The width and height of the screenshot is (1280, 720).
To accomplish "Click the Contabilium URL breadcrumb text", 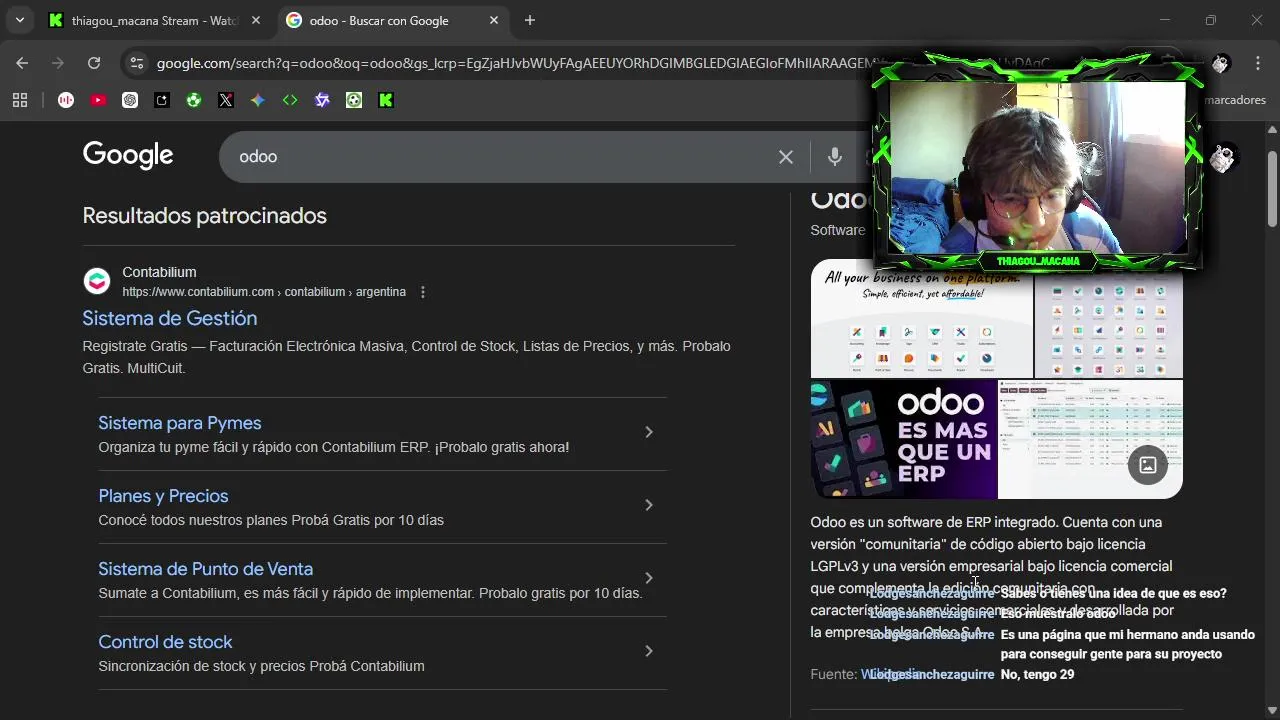I will [x=264, y=292].
